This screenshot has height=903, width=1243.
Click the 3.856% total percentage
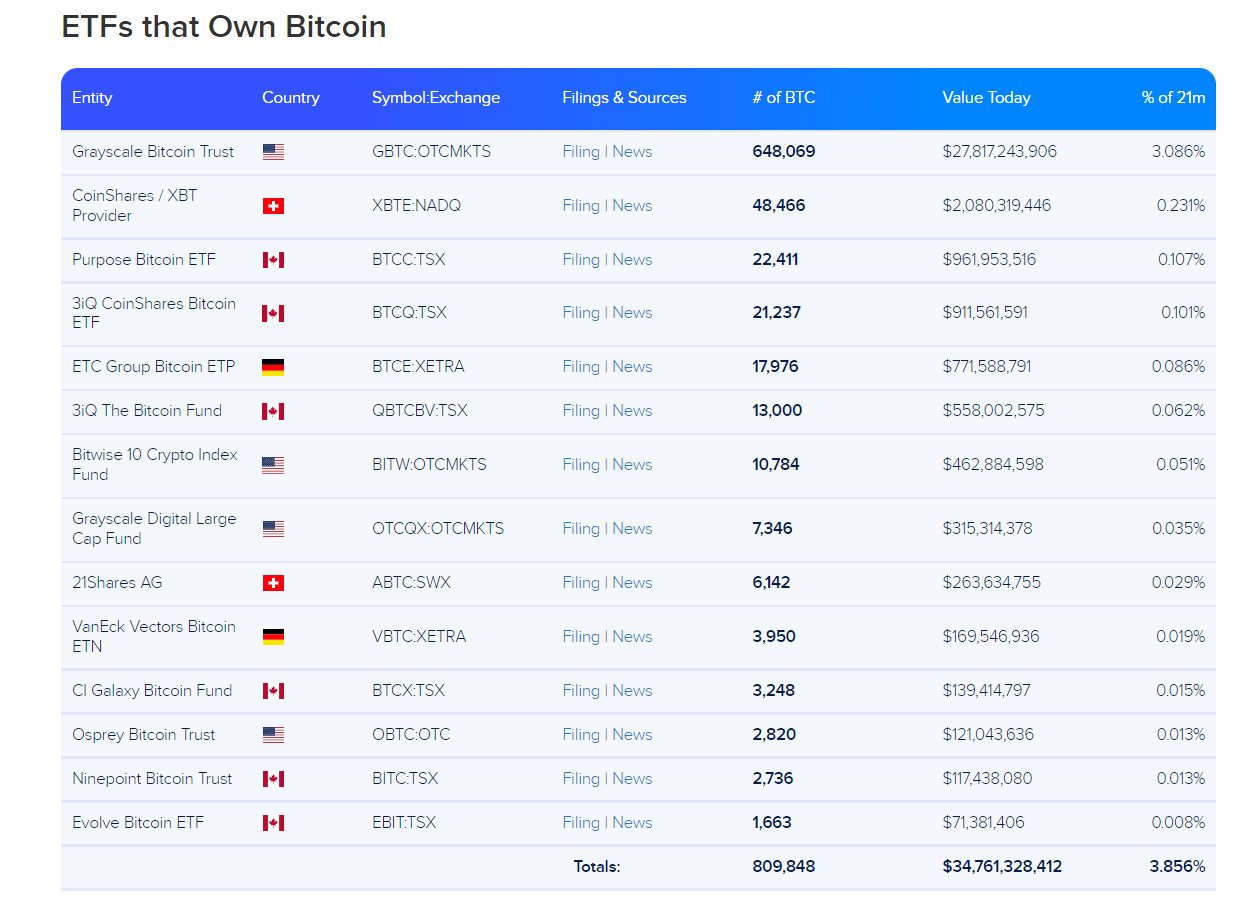pos(1177,867)
